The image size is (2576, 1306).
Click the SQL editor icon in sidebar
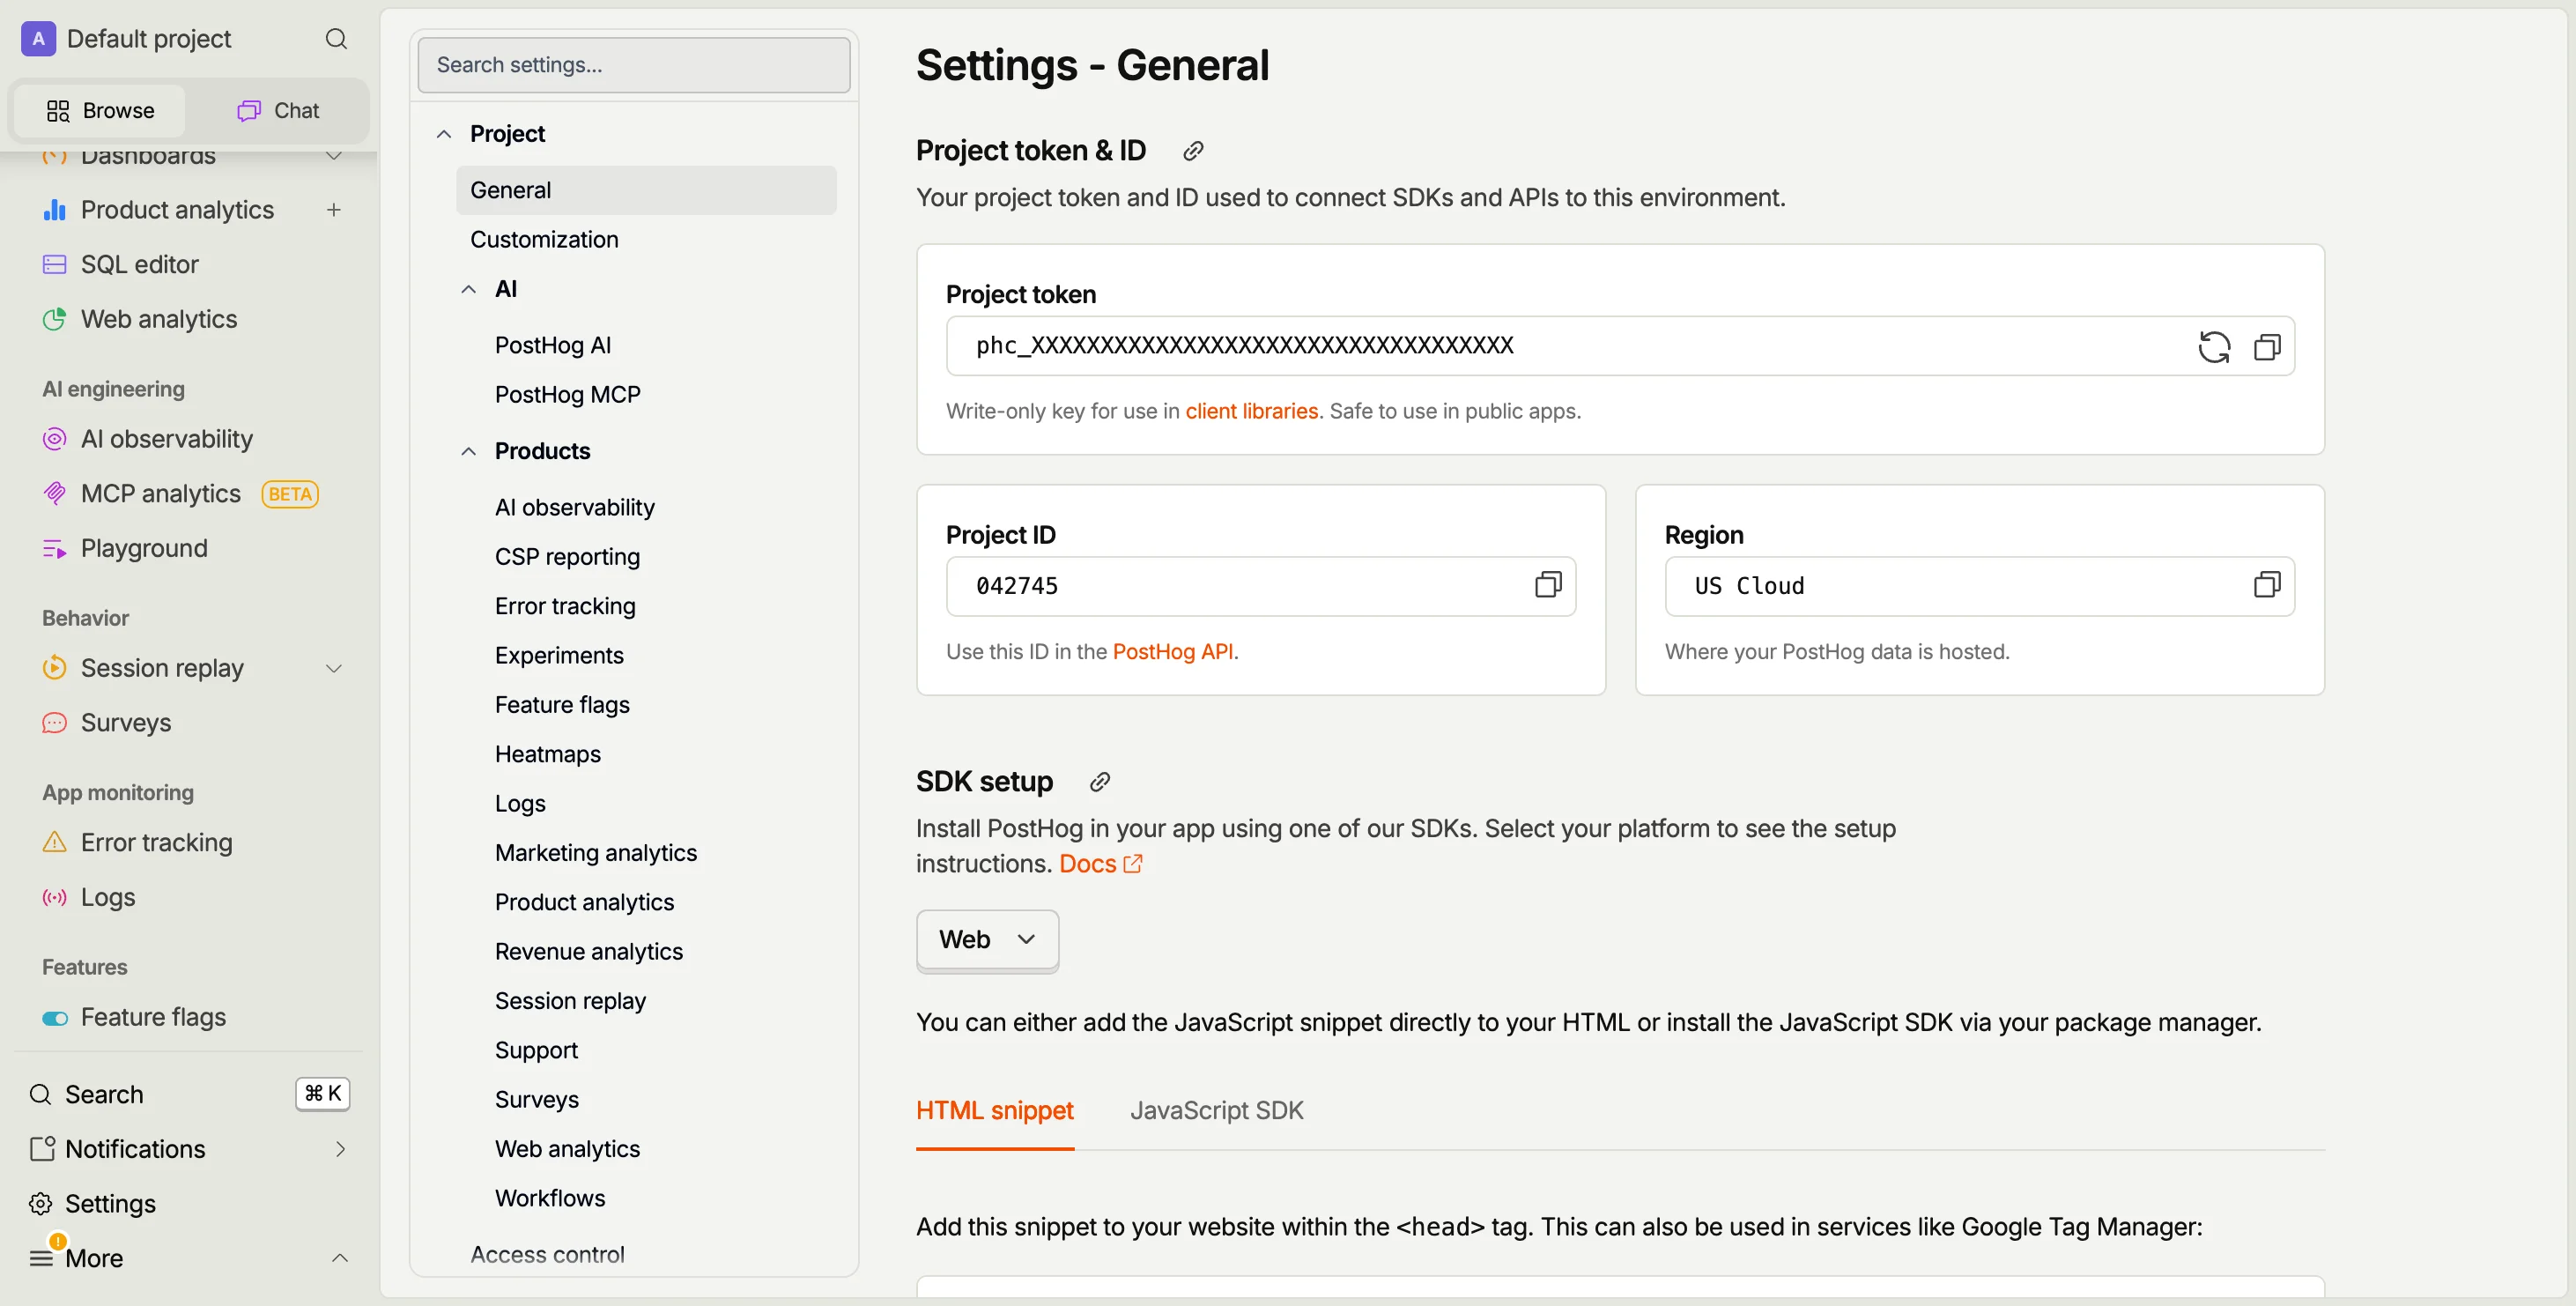54,264
